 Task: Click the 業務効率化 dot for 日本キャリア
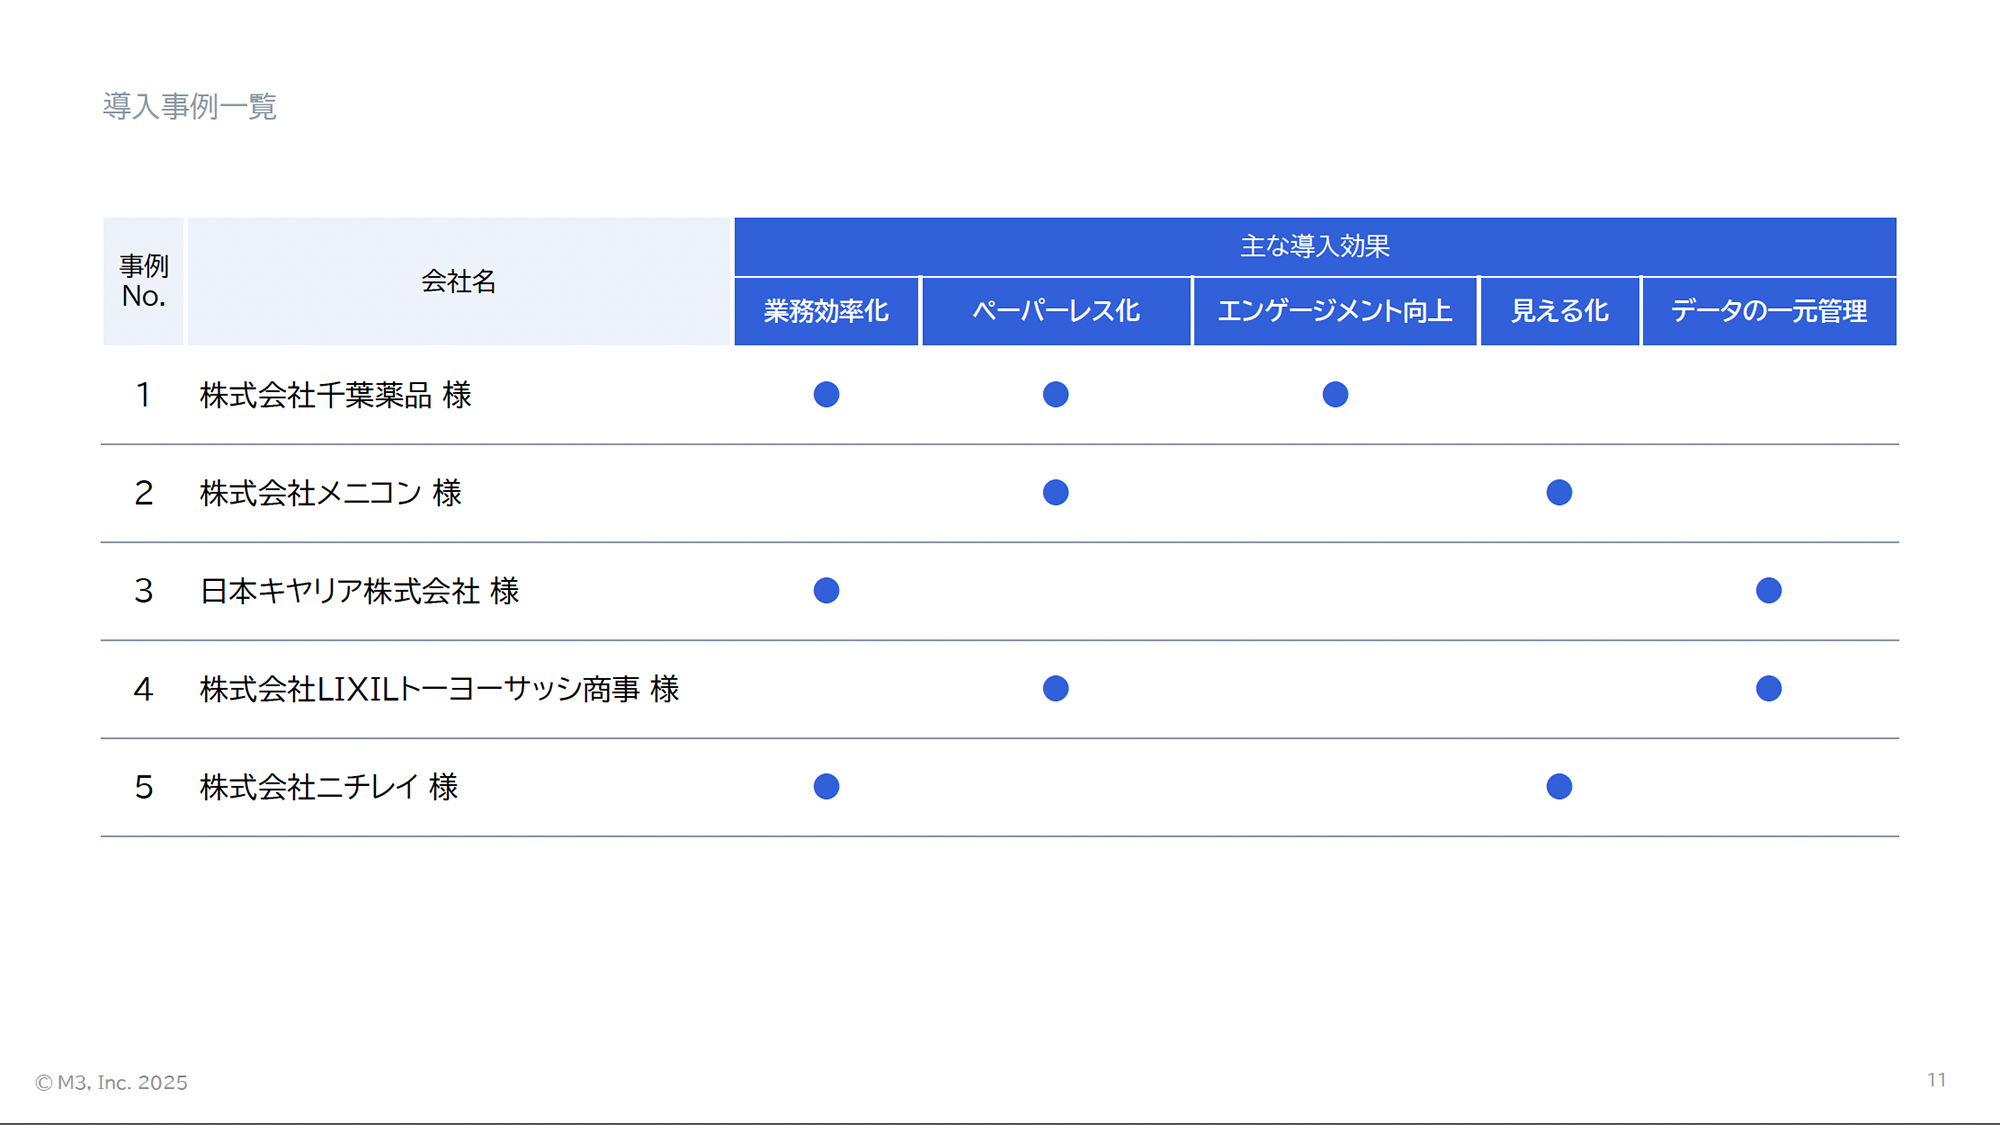tap(826, 590)
